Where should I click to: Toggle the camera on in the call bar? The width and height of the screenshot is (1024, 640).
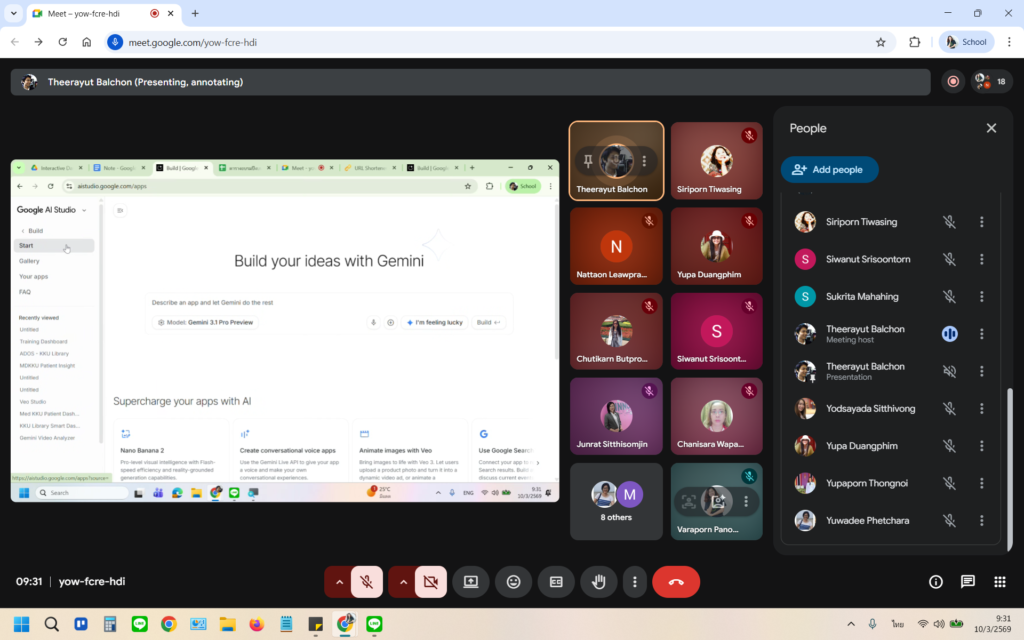click(431, 582)
